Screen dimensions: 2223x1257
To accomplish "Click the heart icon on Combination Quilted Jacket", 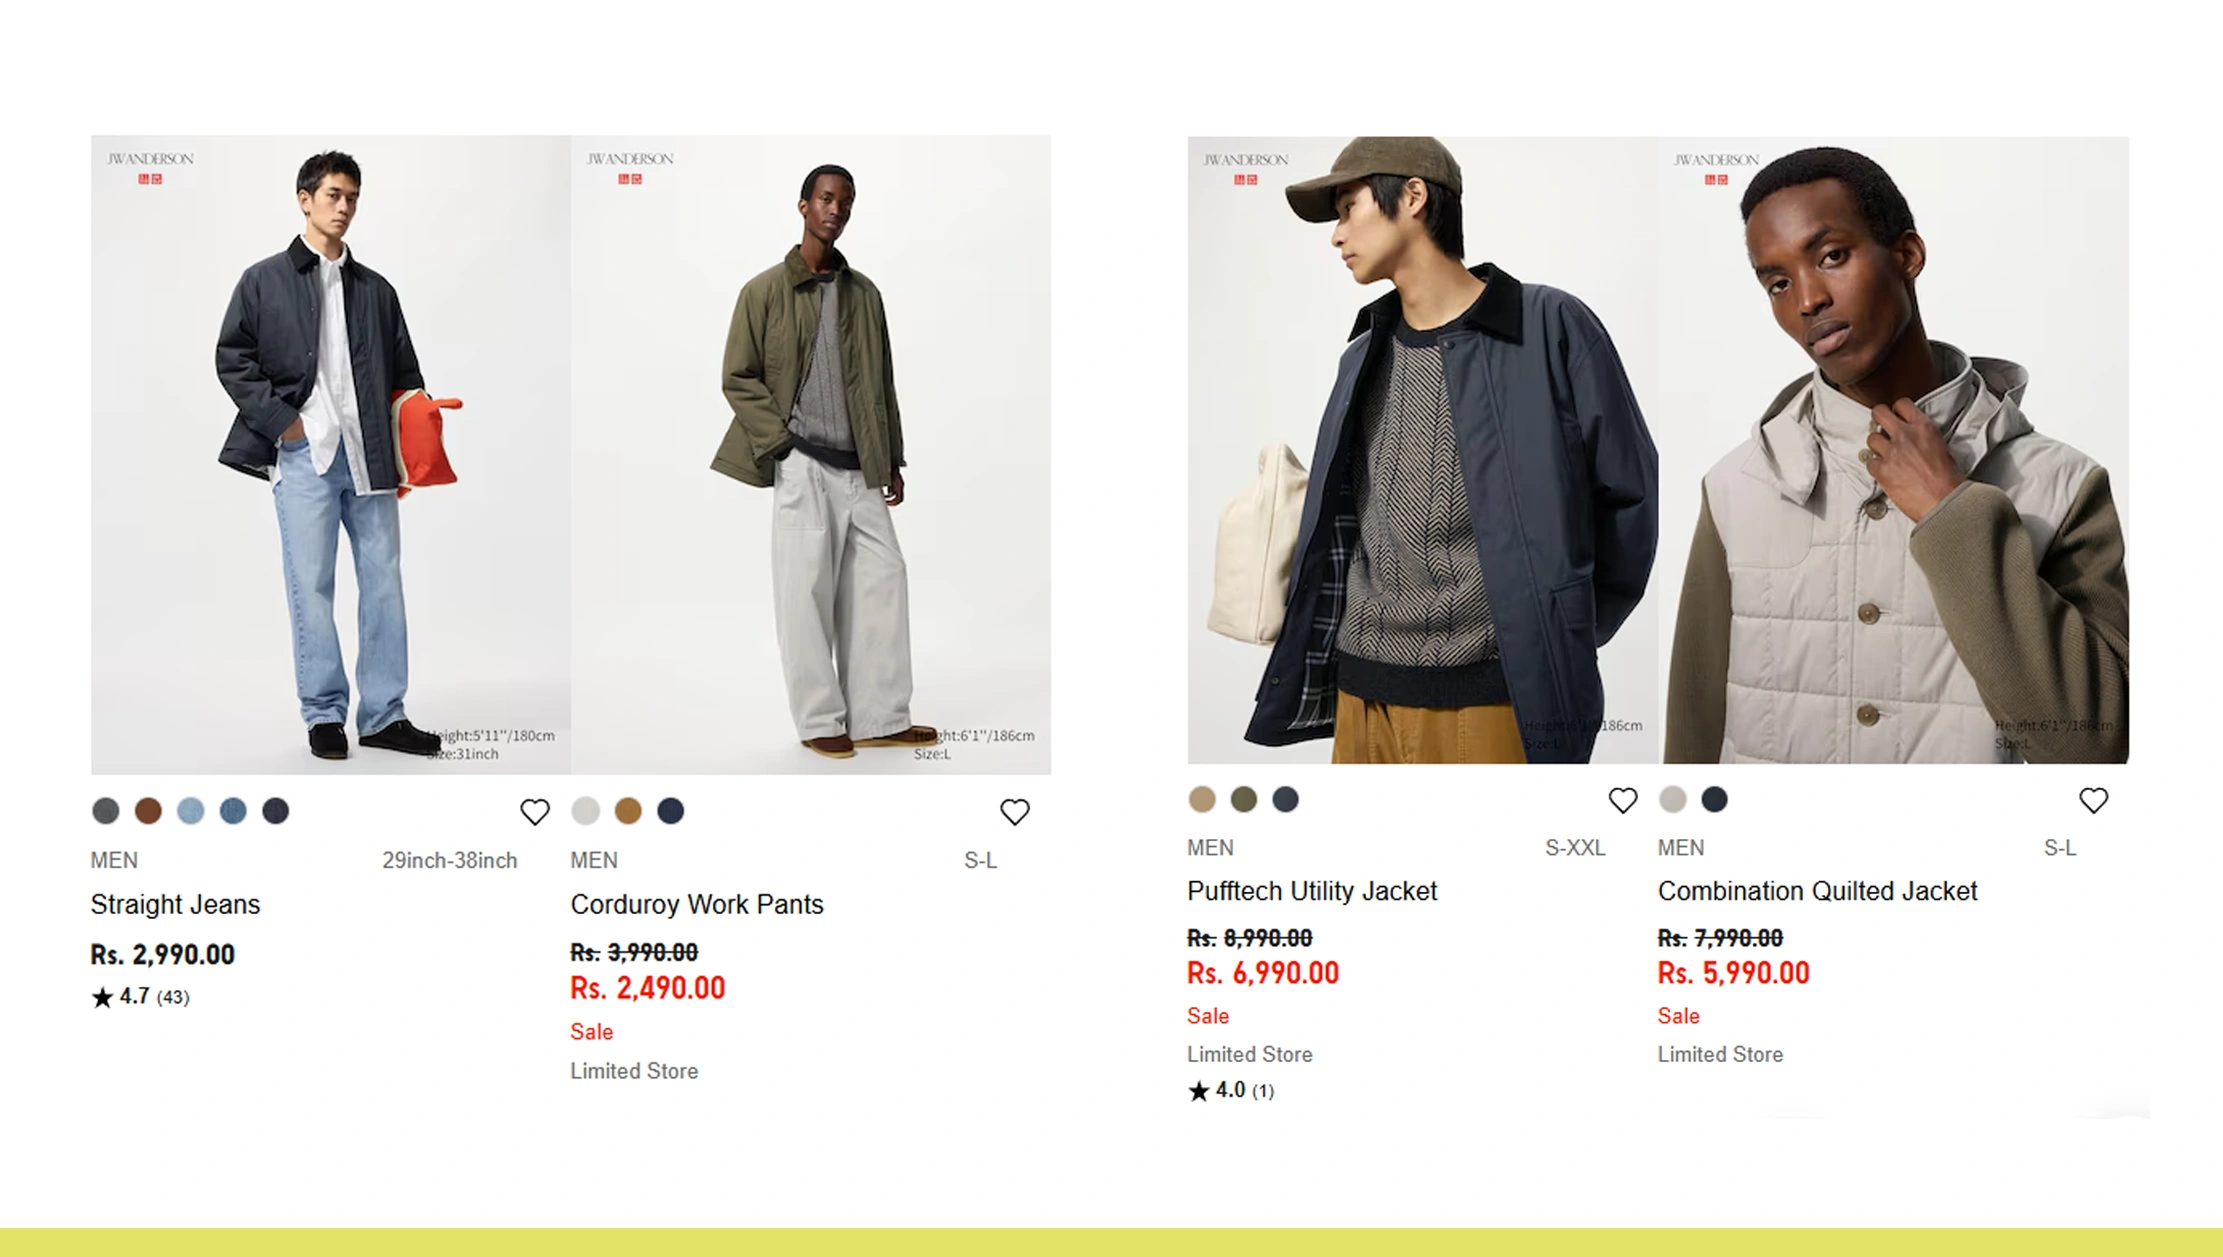I will coord(2093,800).
